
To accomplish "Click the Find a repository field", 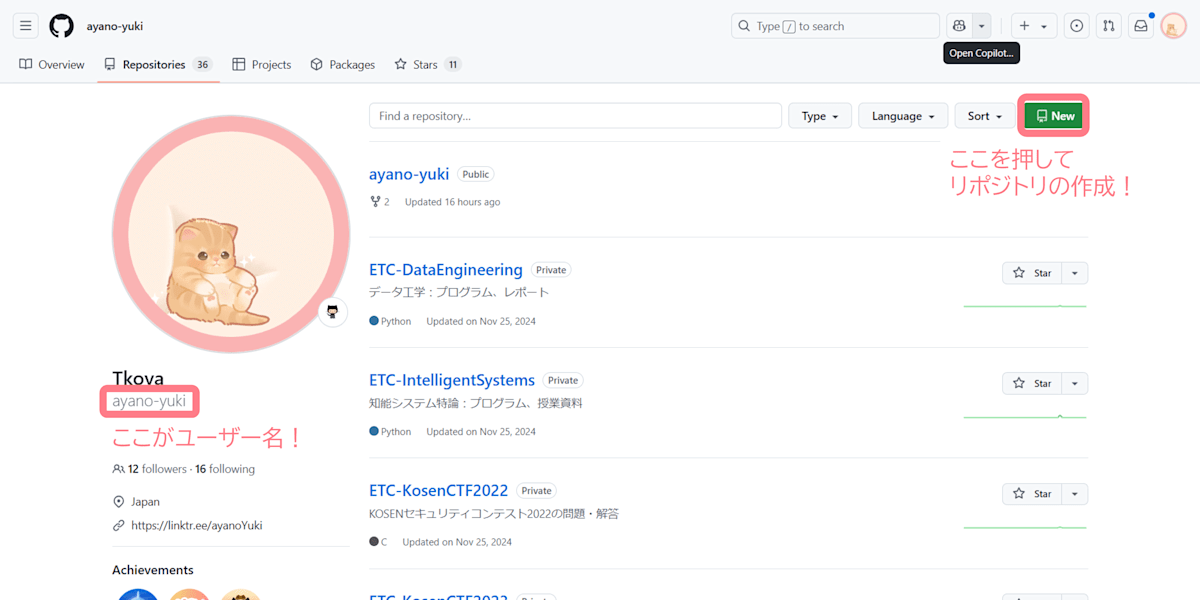I will point(575,116).
